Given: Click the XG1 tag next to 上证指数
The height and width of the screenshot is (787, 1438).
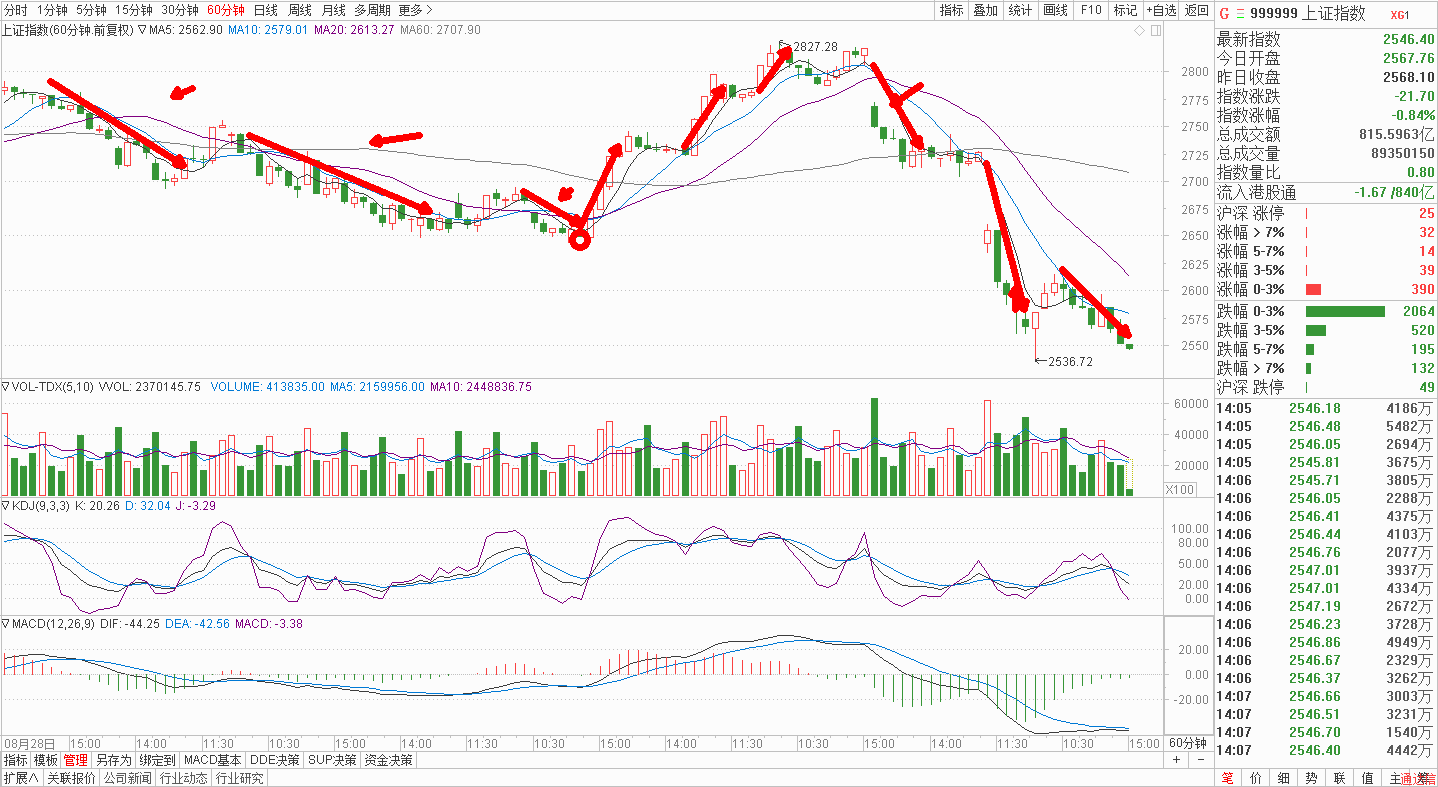Looking at the screenshot, I should [1399, 15].
